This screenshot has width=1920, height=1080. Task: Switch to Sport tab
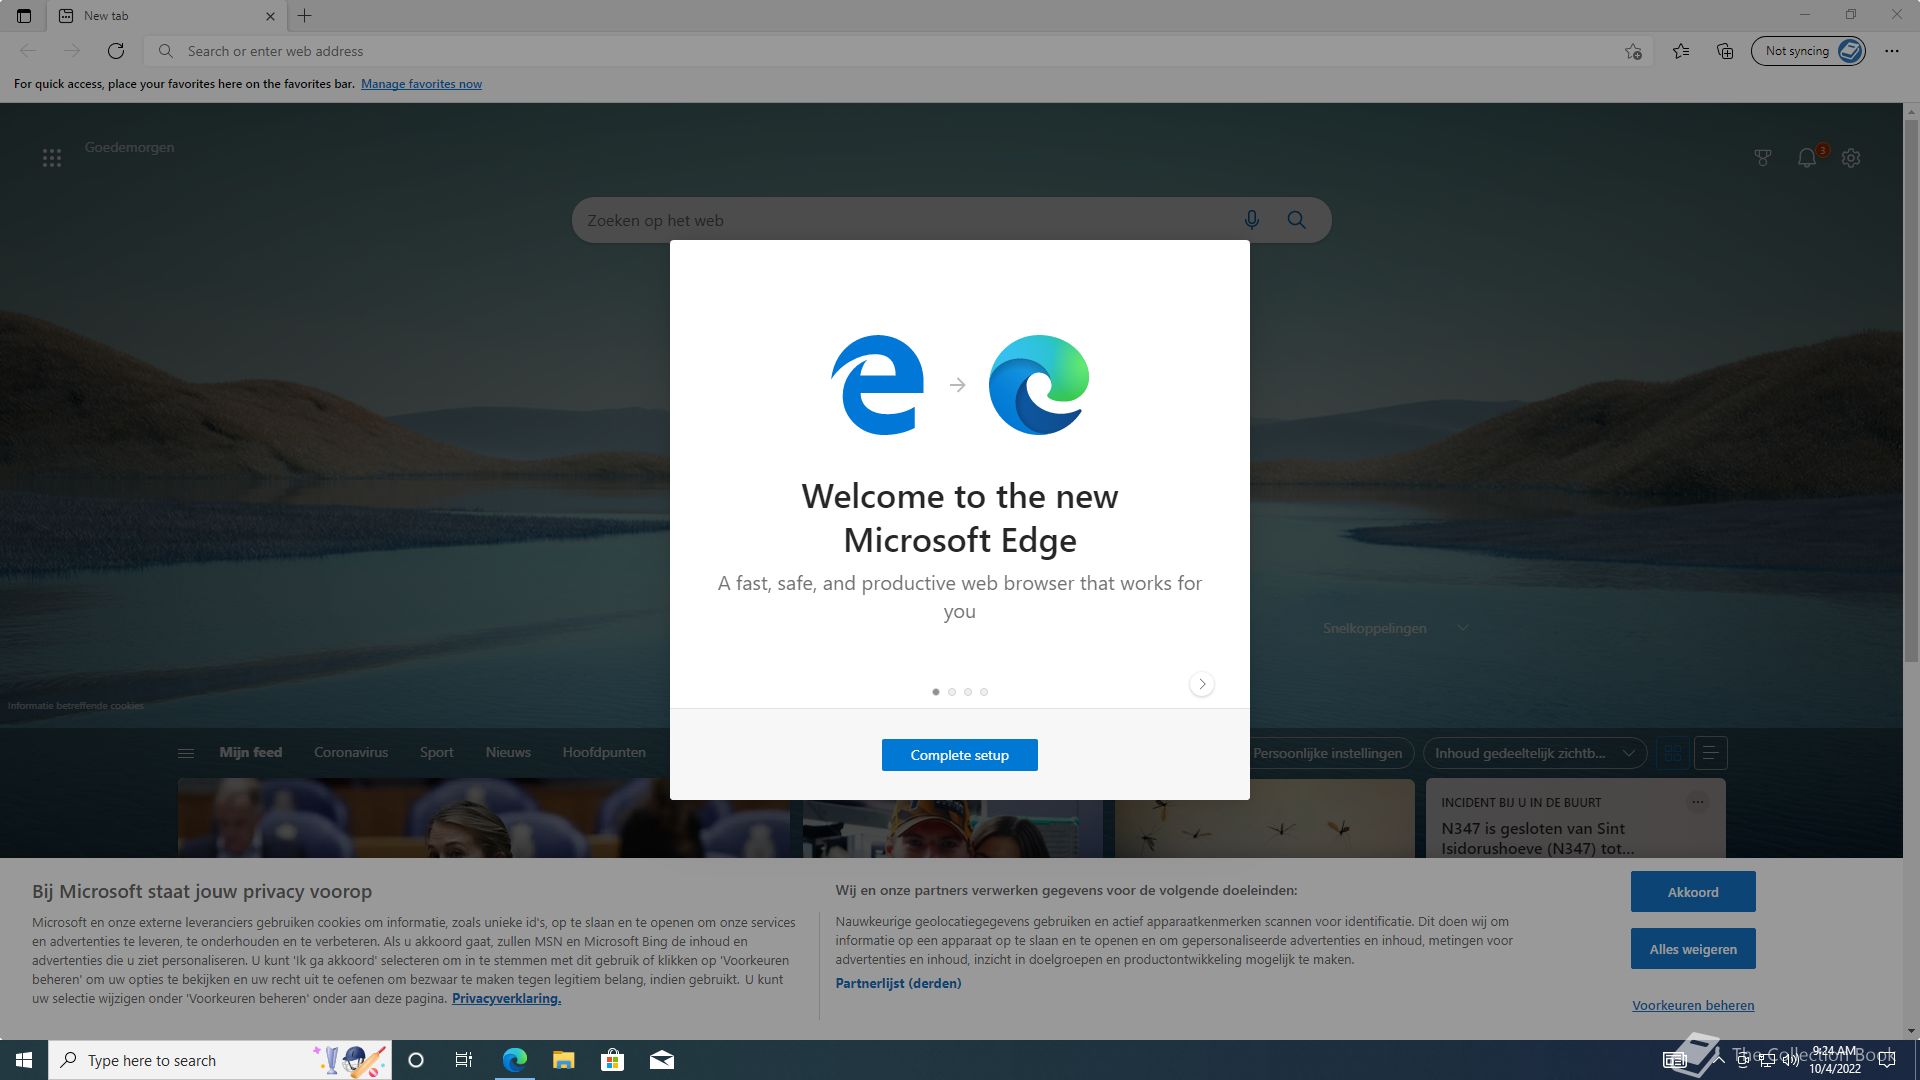click(436, 752)
